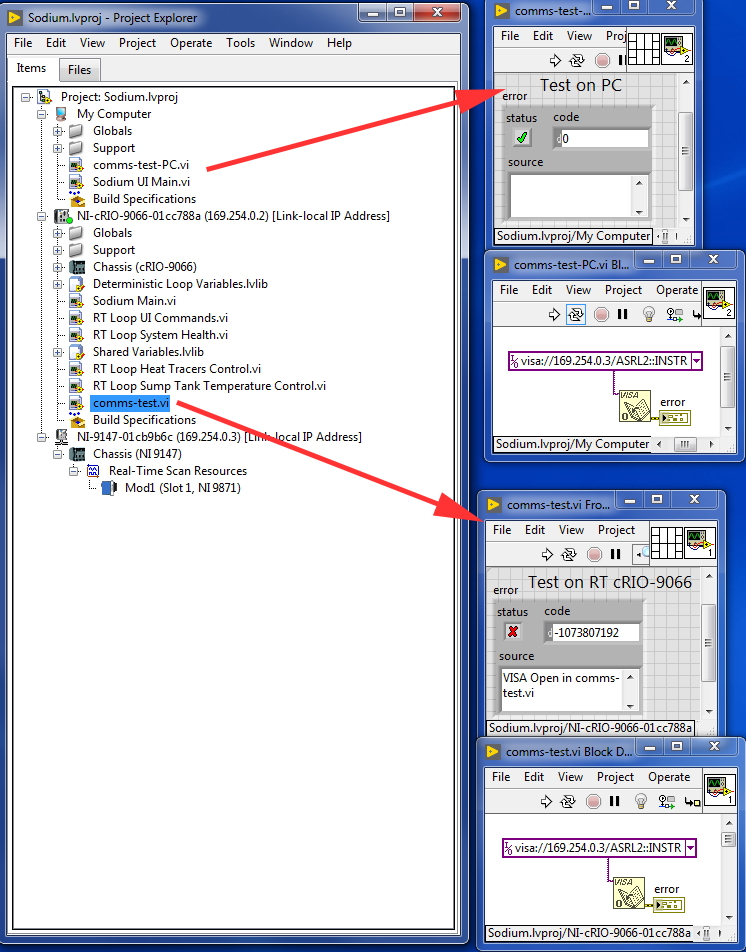Collapse the NI-cRIO-9066 target node
This screenshot has width=746, height=952.
(x=41, y=216)
